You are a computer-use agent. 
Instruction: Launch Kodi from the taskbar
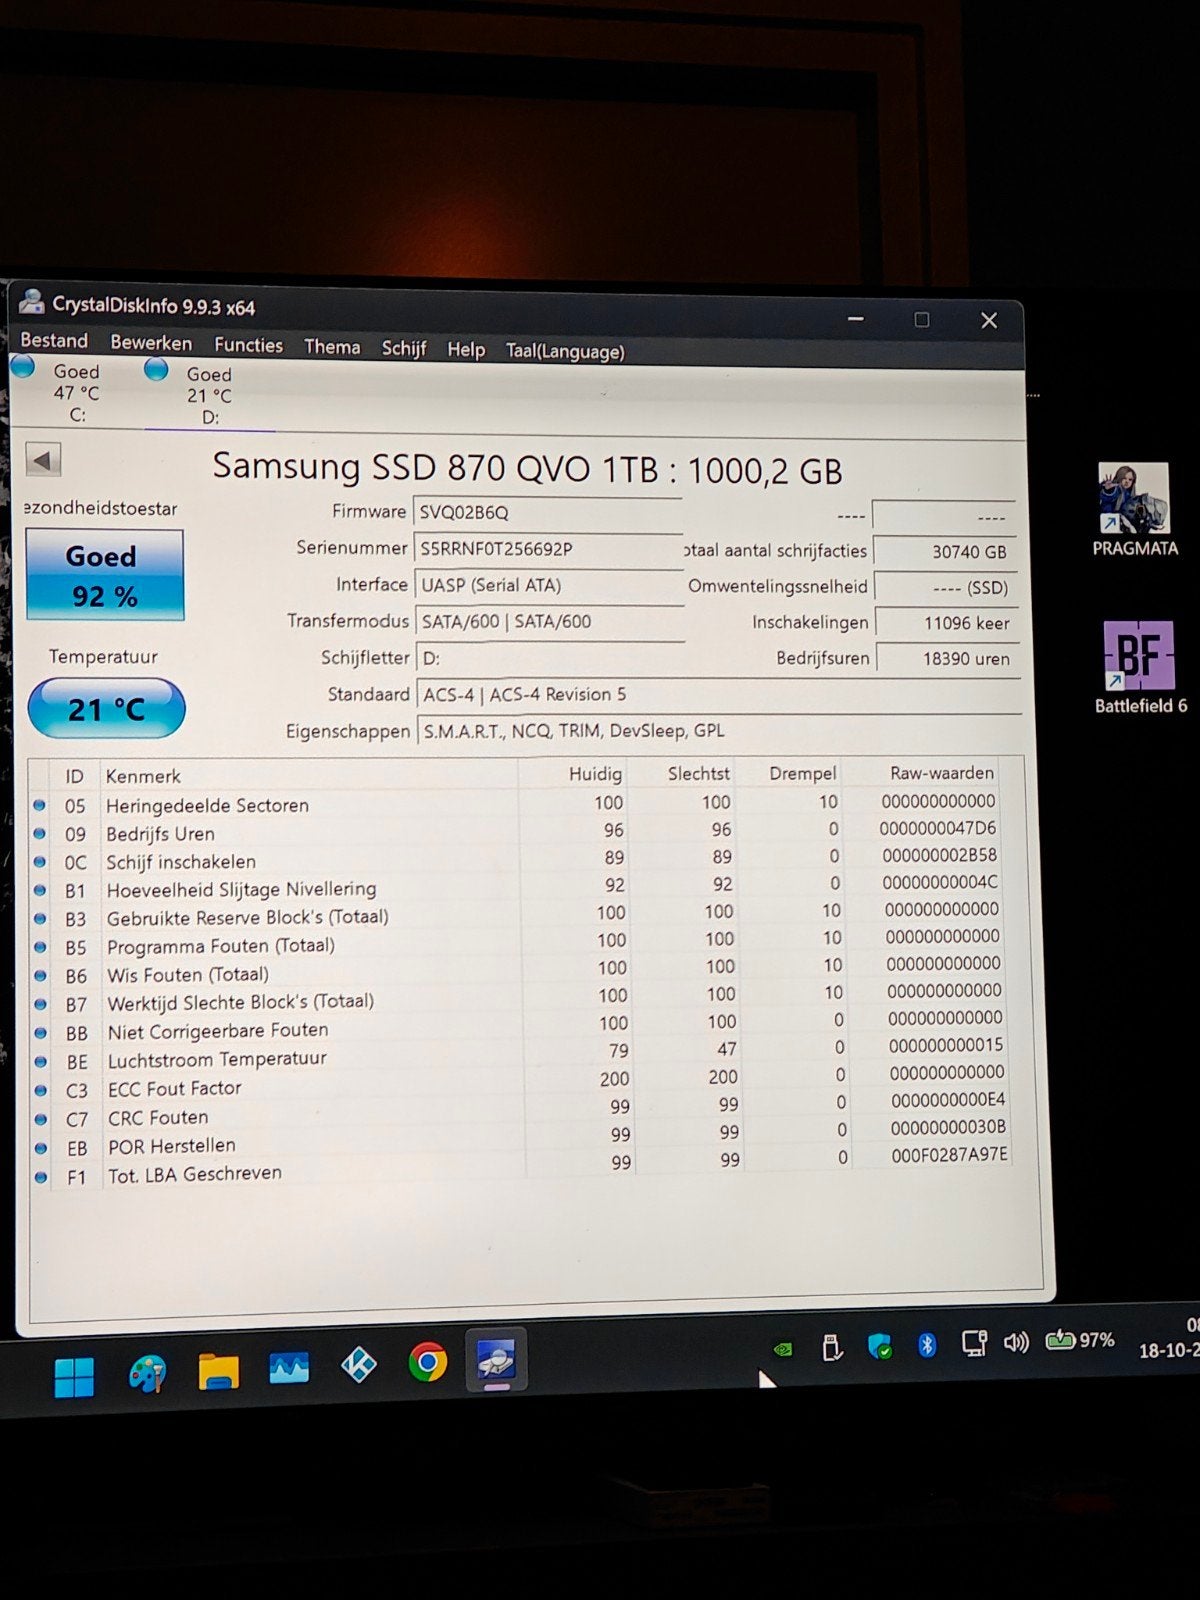click(x=359, y=1364)
